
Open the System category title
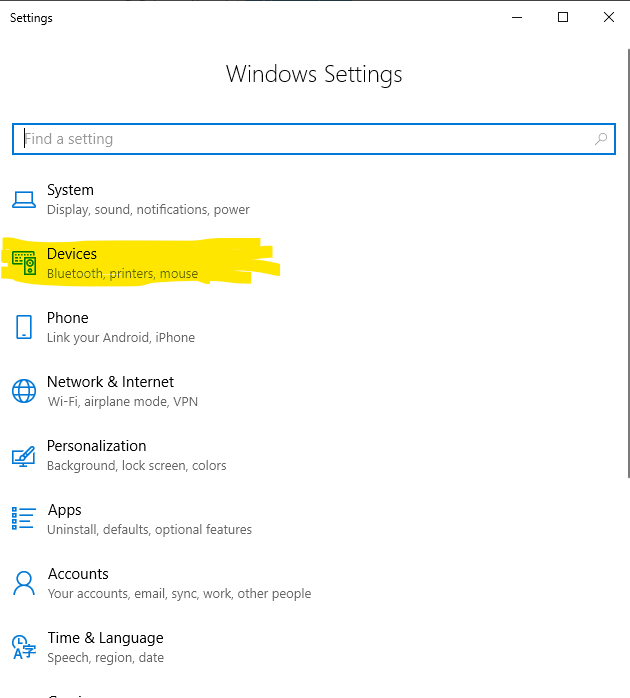pos(70,190)
